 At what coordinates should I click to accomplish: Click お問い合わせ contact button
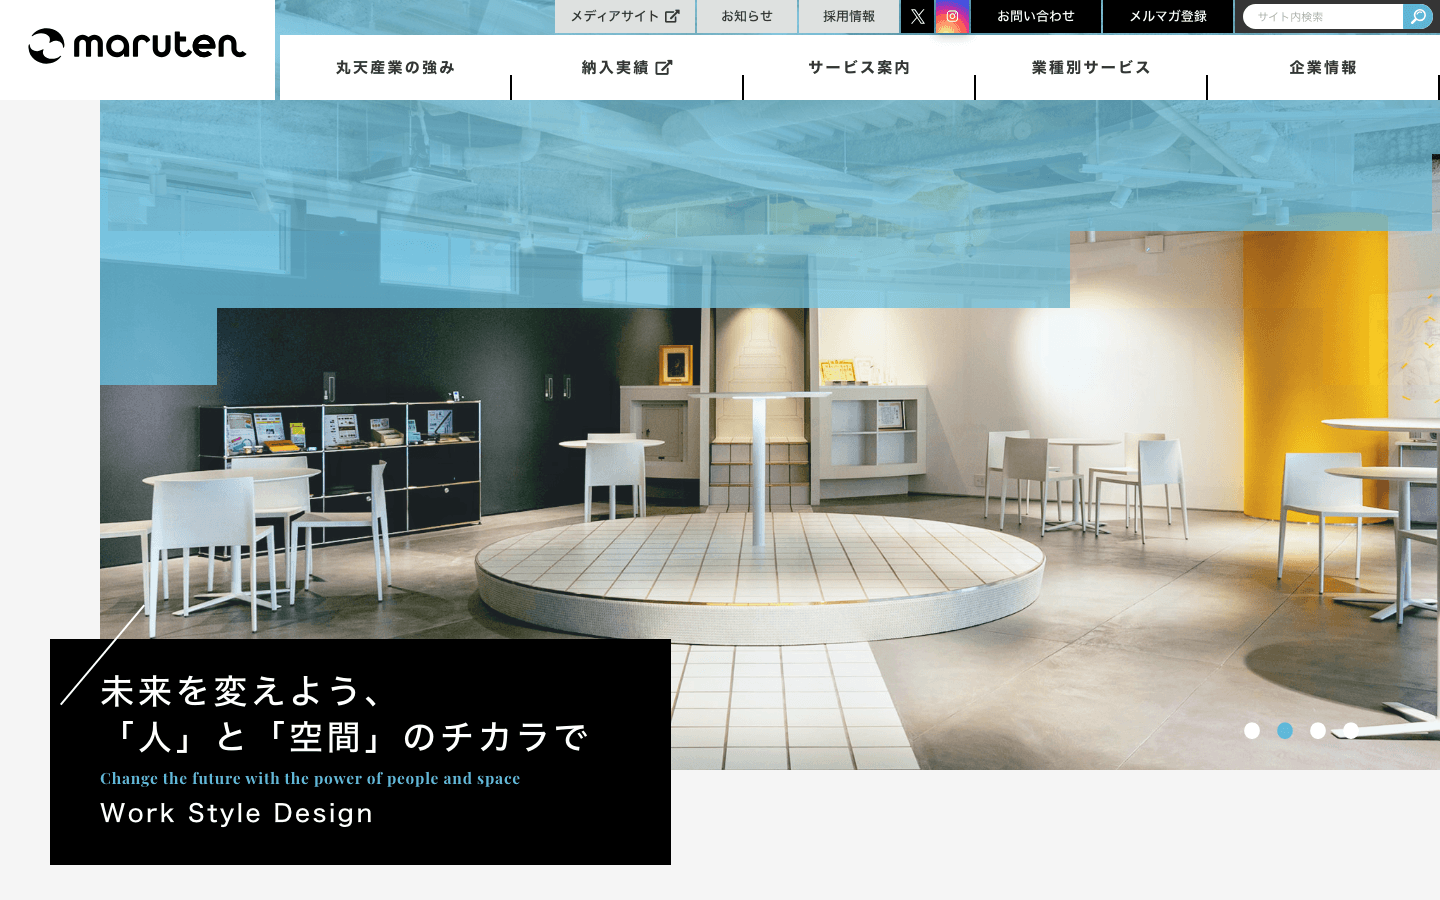1036,16
